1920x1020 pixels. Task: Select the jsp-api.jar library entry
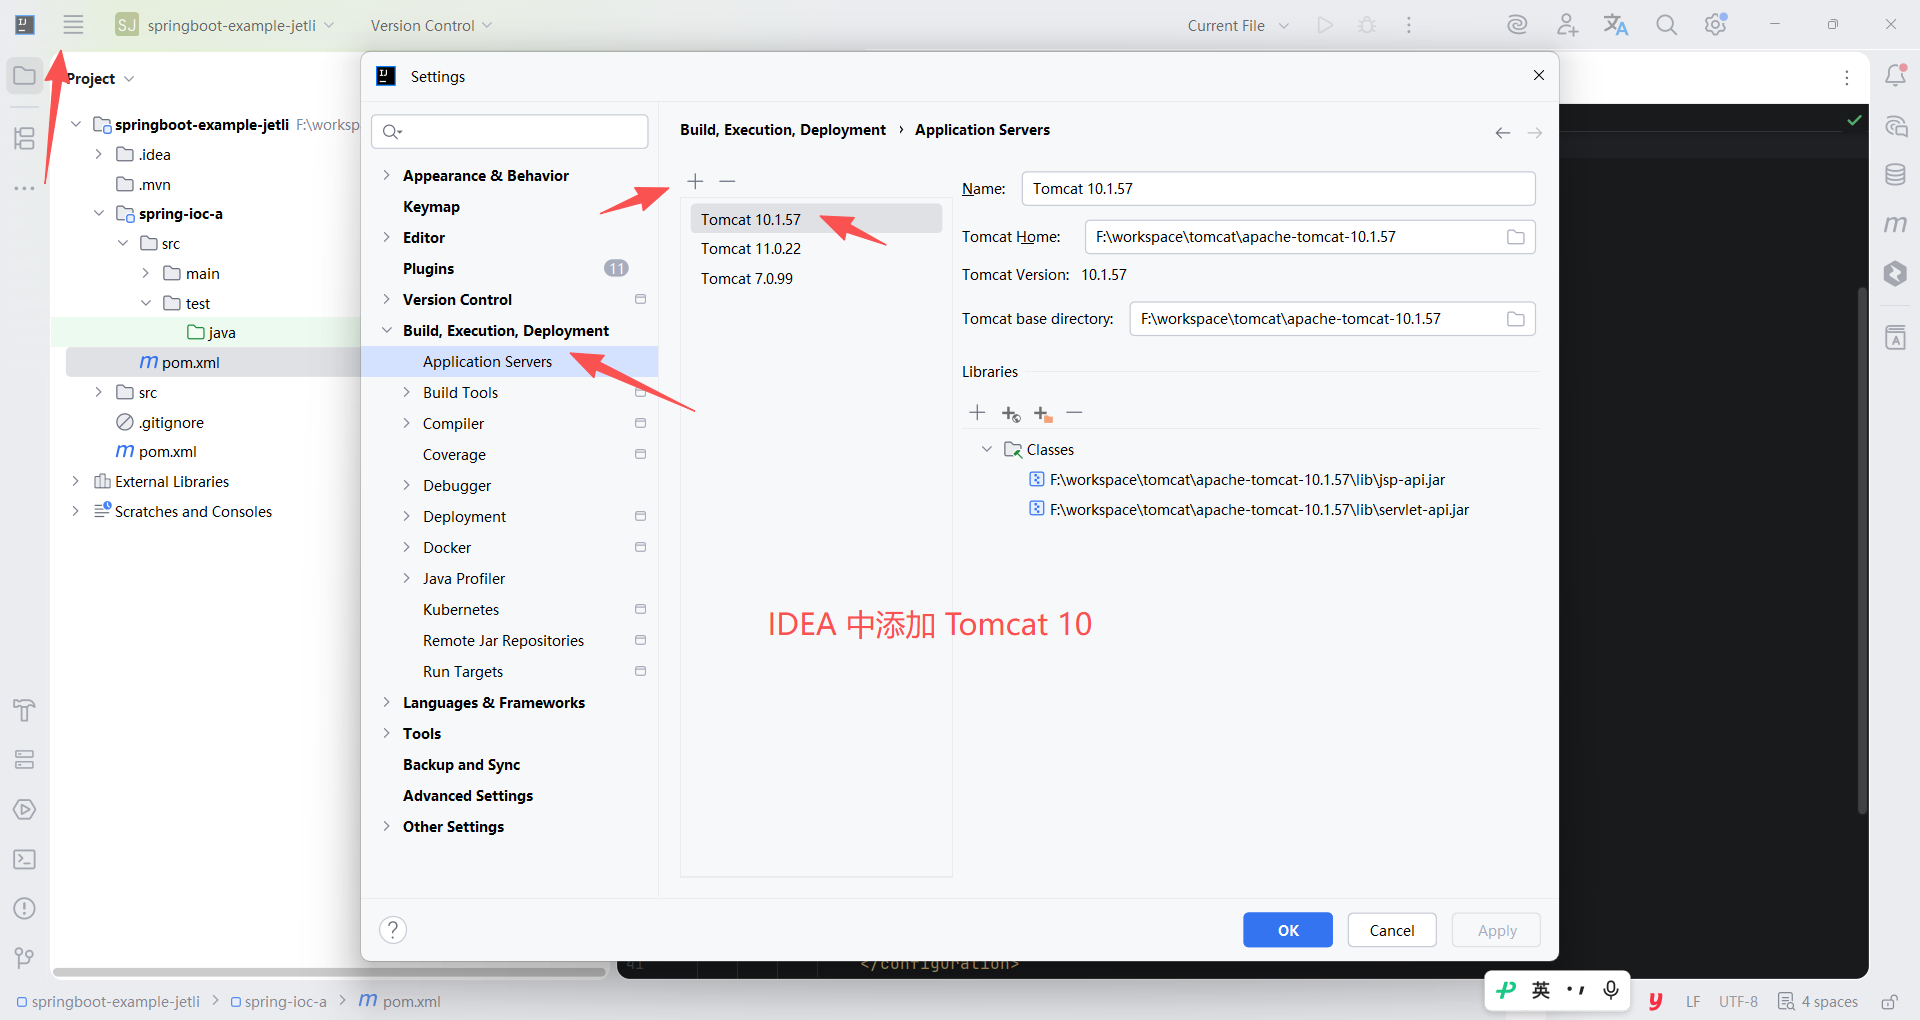[1237, 480]
